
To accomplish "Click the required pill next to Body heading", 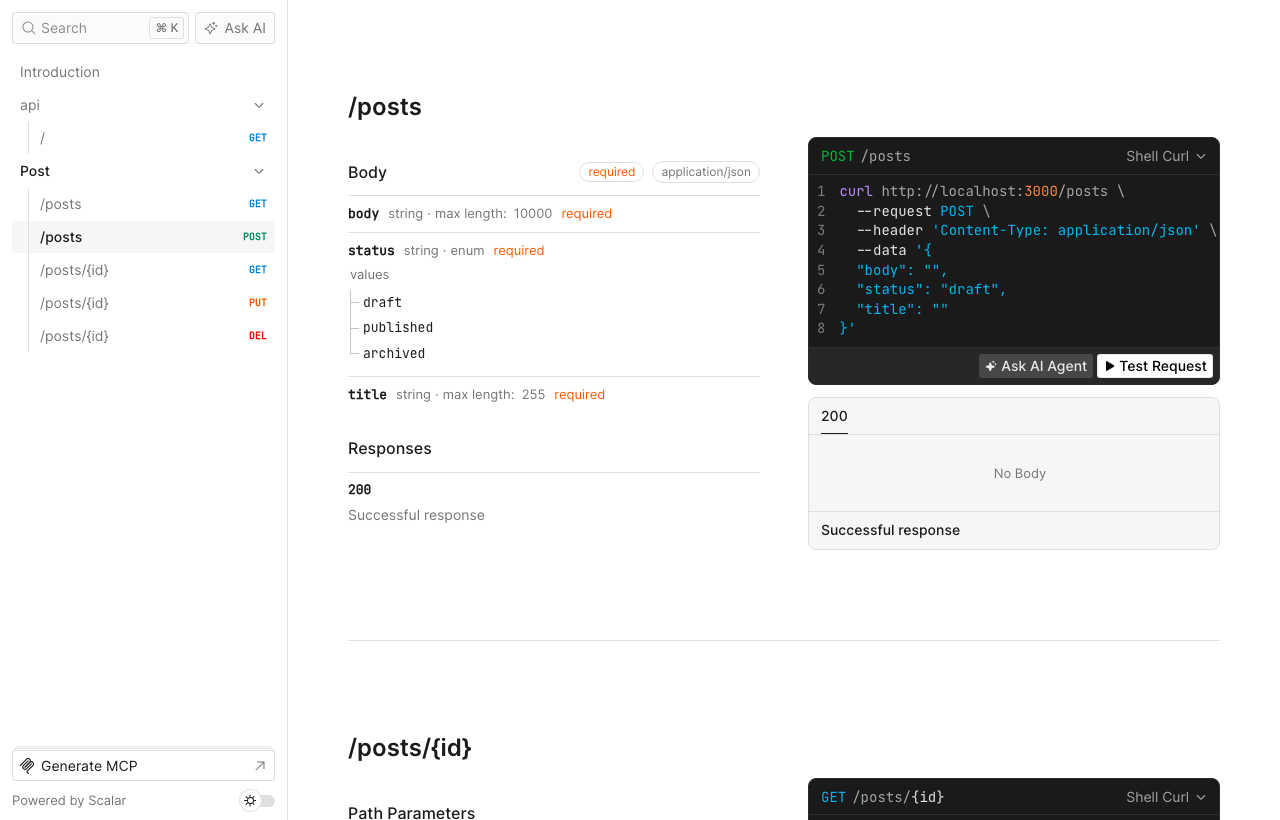I will click(x=611, y=172).
